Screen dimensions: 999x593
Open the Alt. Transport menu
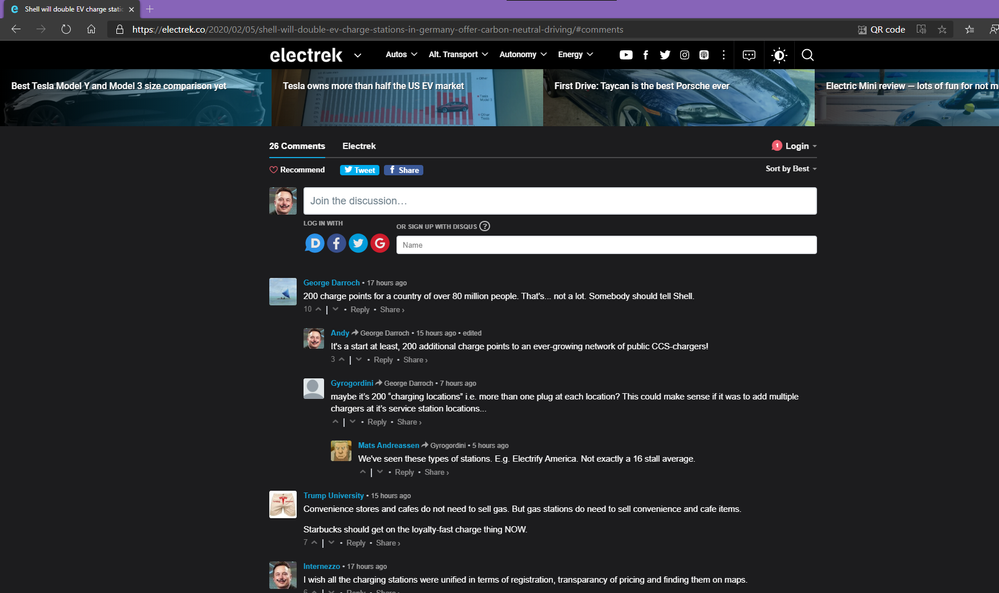pos(458,55)
